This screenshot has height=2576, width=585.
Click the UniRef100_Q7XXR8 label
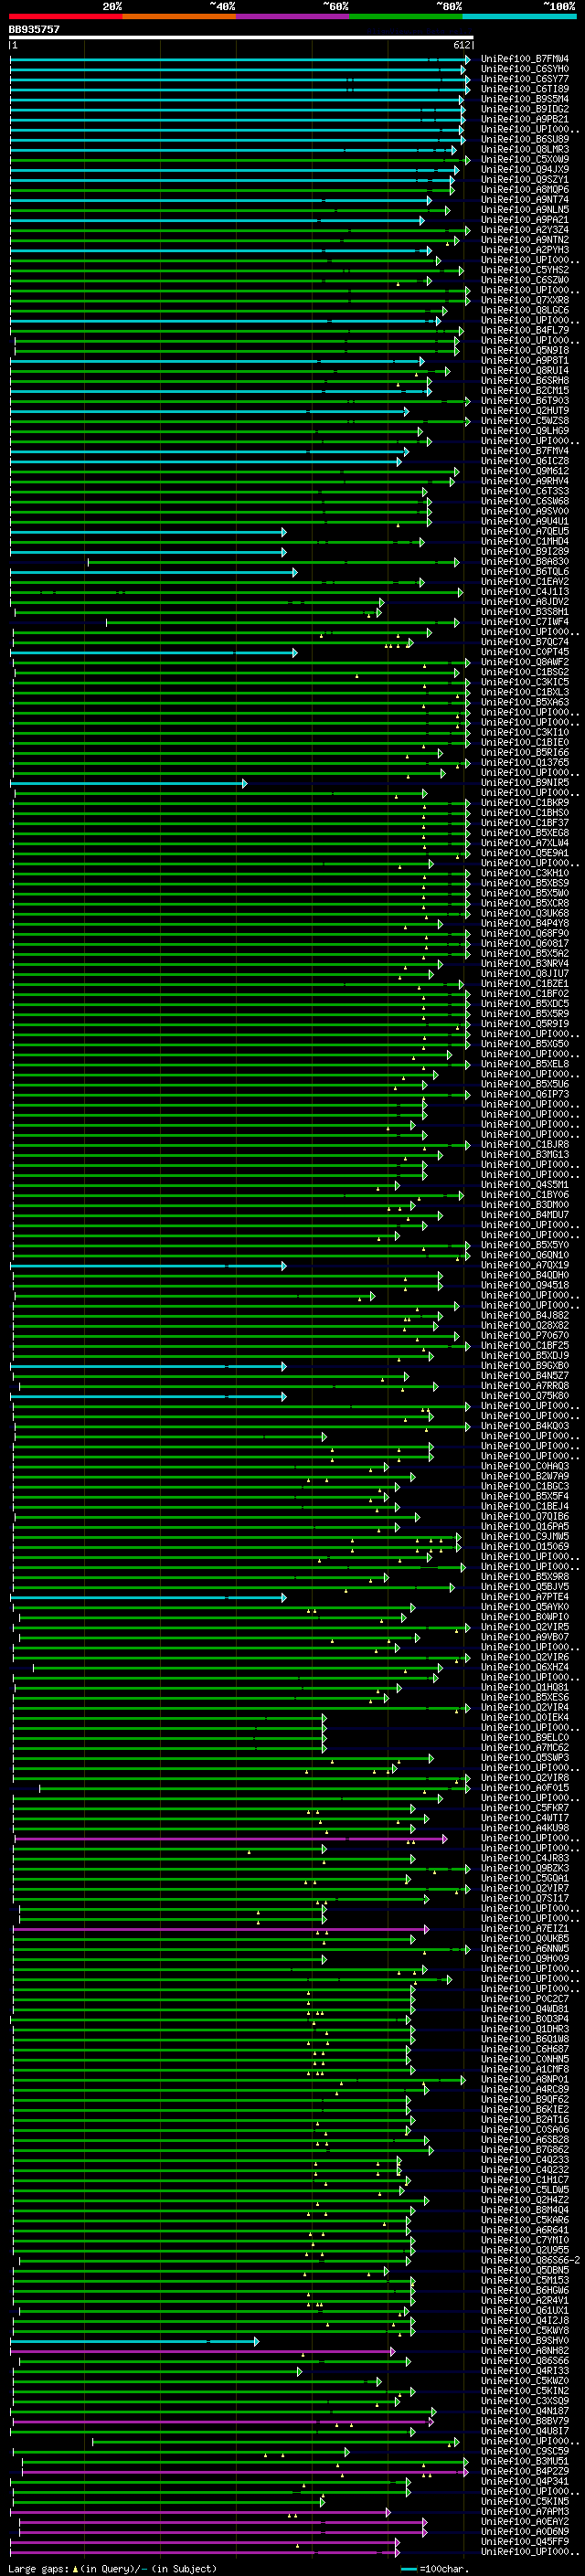[525, 300]
